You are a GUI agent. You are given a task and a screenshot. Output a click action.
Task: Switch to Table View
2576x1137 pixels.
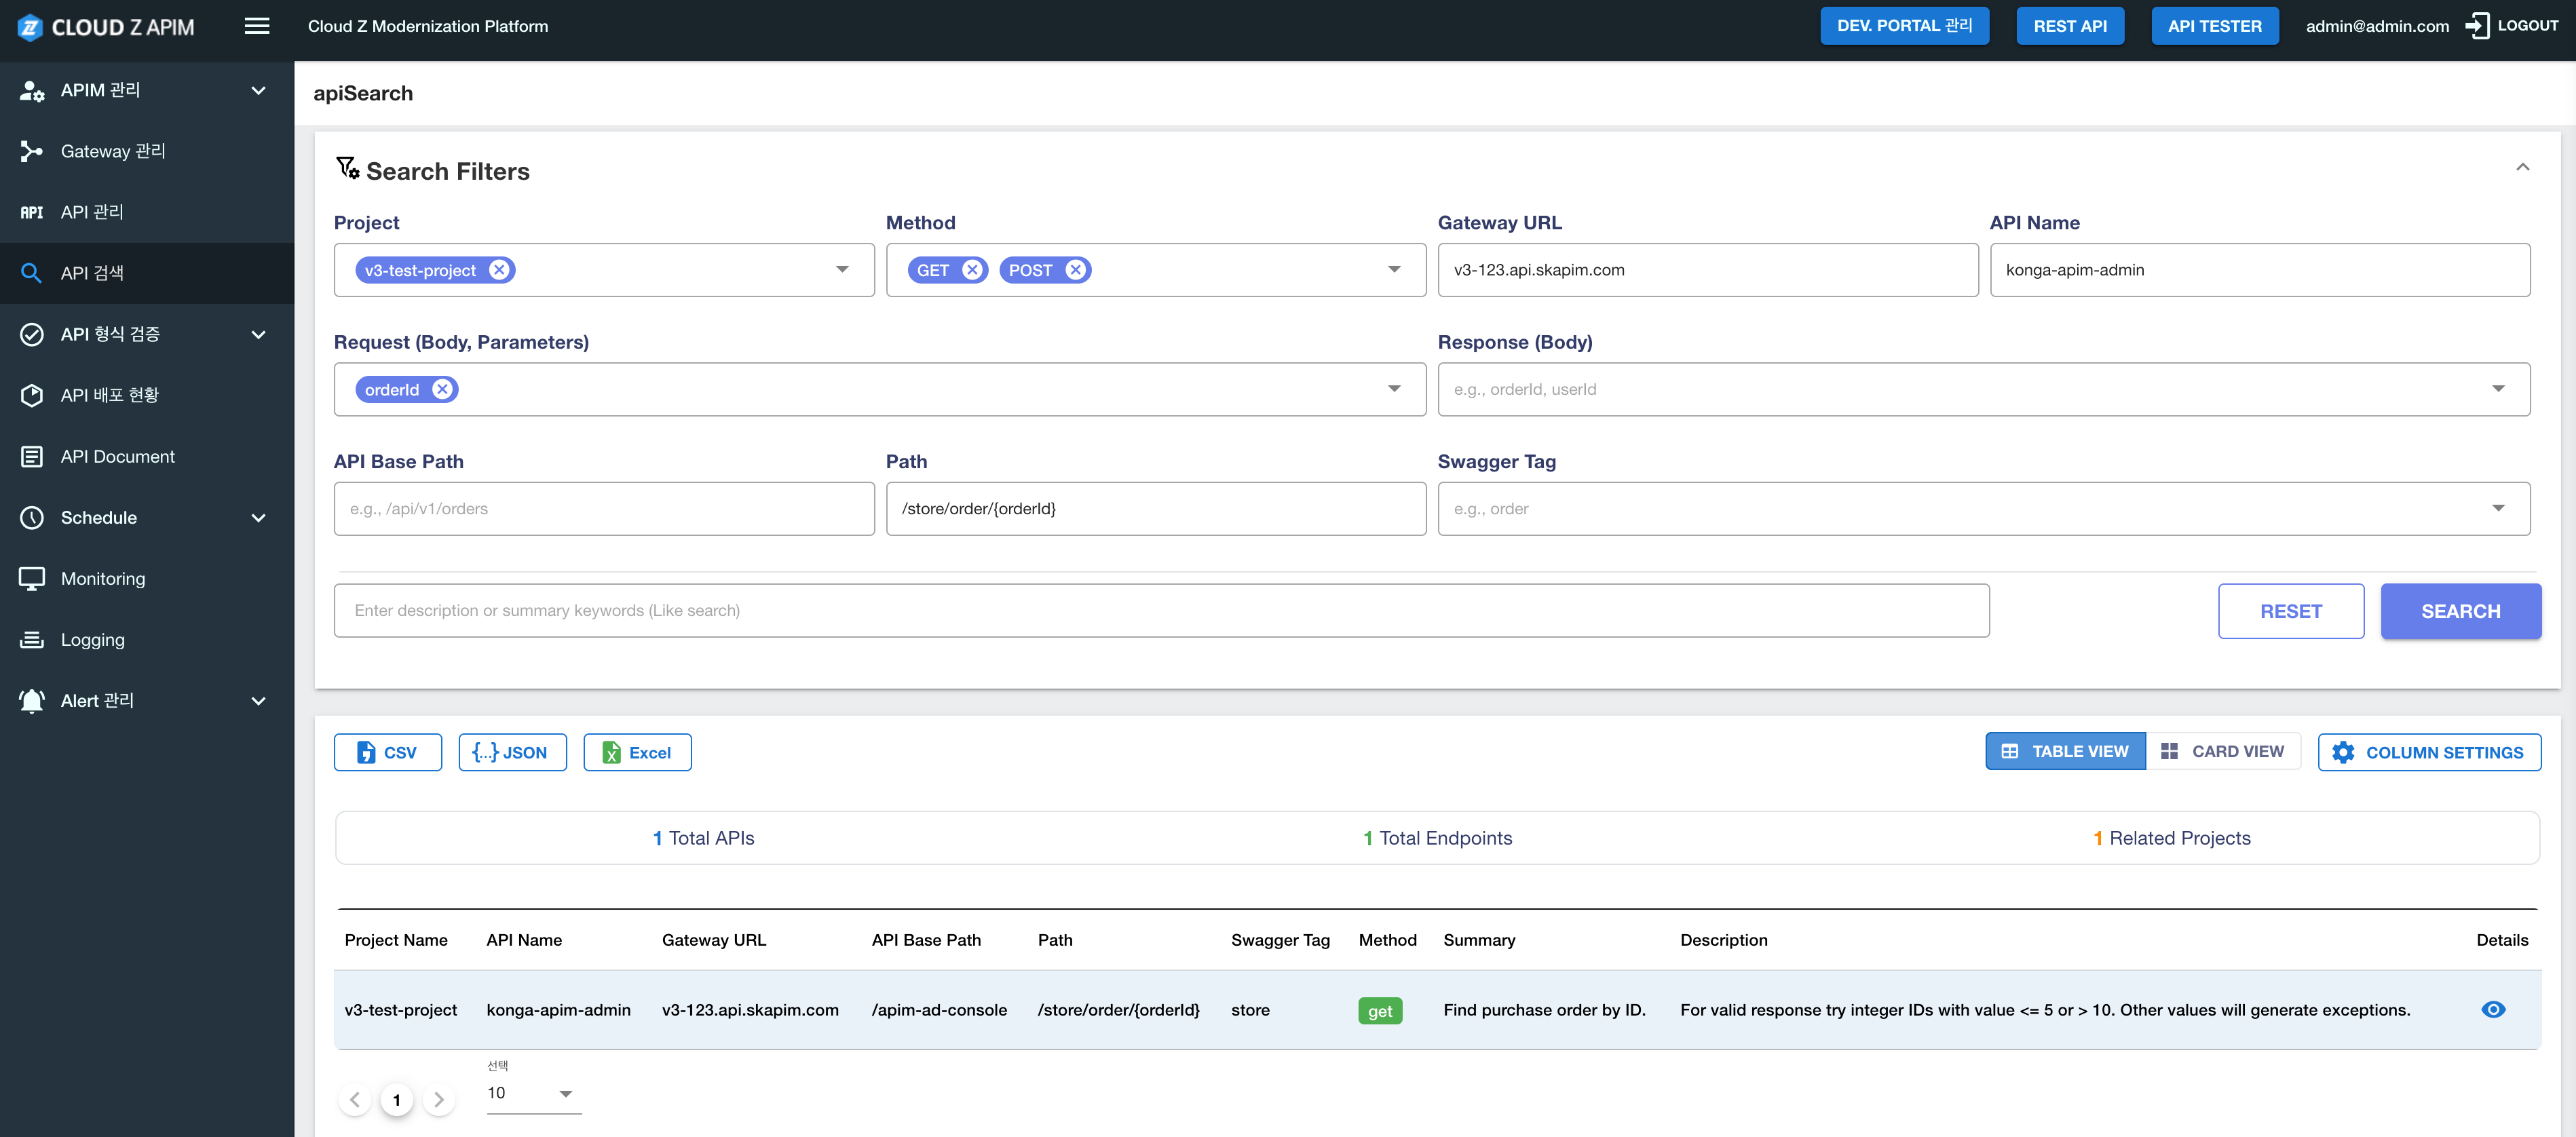(x=2065, y=751)
